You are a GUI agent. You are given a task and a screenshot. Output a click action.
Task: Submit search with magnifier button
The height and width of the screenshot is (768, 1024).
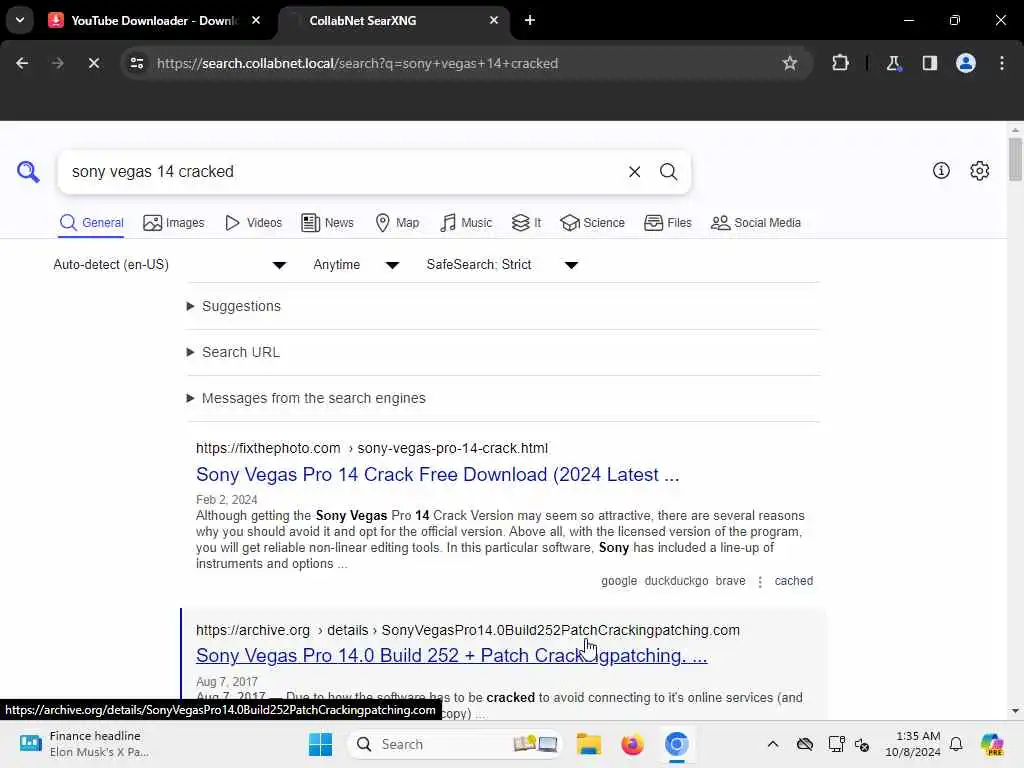pyautogui.click(x=668, y=172)
